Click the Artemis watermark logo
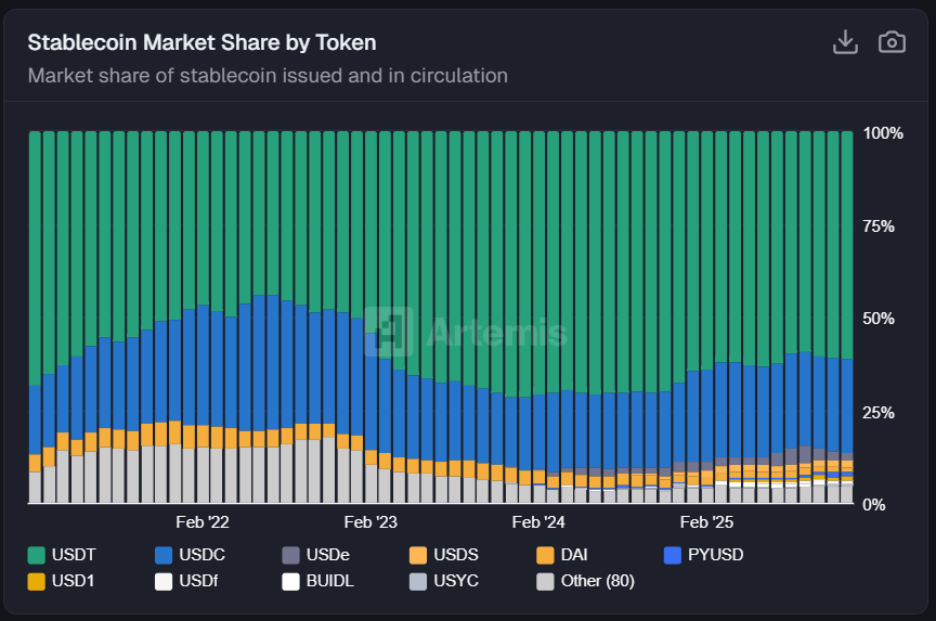The image size is (936, 621). [x=389, y=332]
